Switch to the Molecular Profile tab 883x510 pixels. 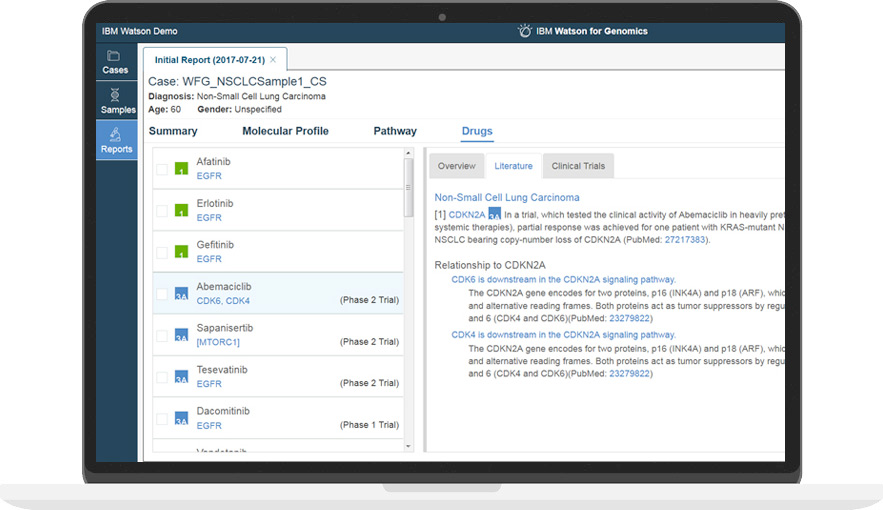tap(285, 131)
